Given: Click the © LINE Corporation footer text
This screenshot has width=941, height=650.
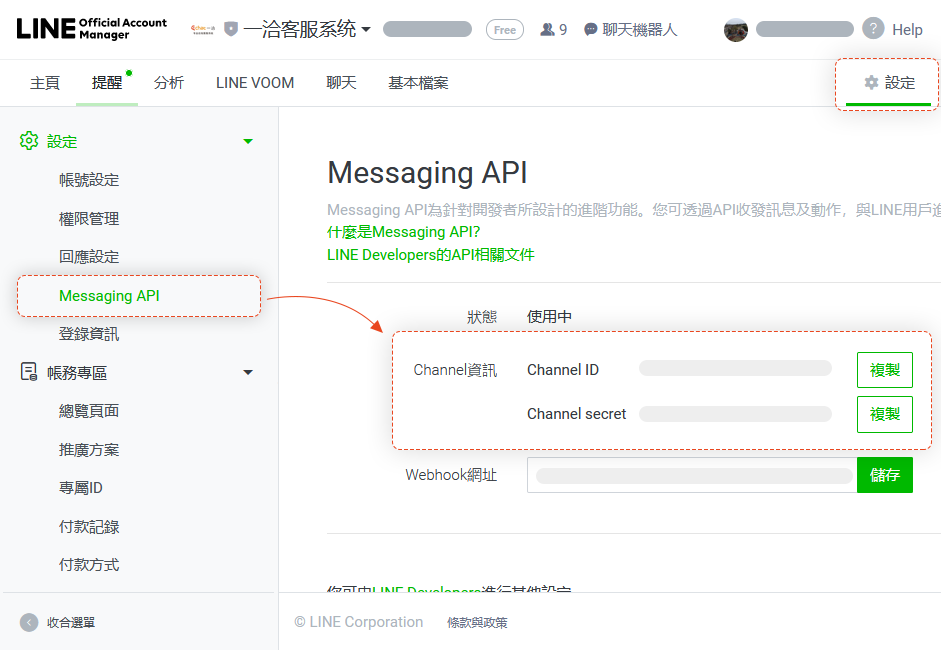Looking at the screenshot, I should (358, 622).
